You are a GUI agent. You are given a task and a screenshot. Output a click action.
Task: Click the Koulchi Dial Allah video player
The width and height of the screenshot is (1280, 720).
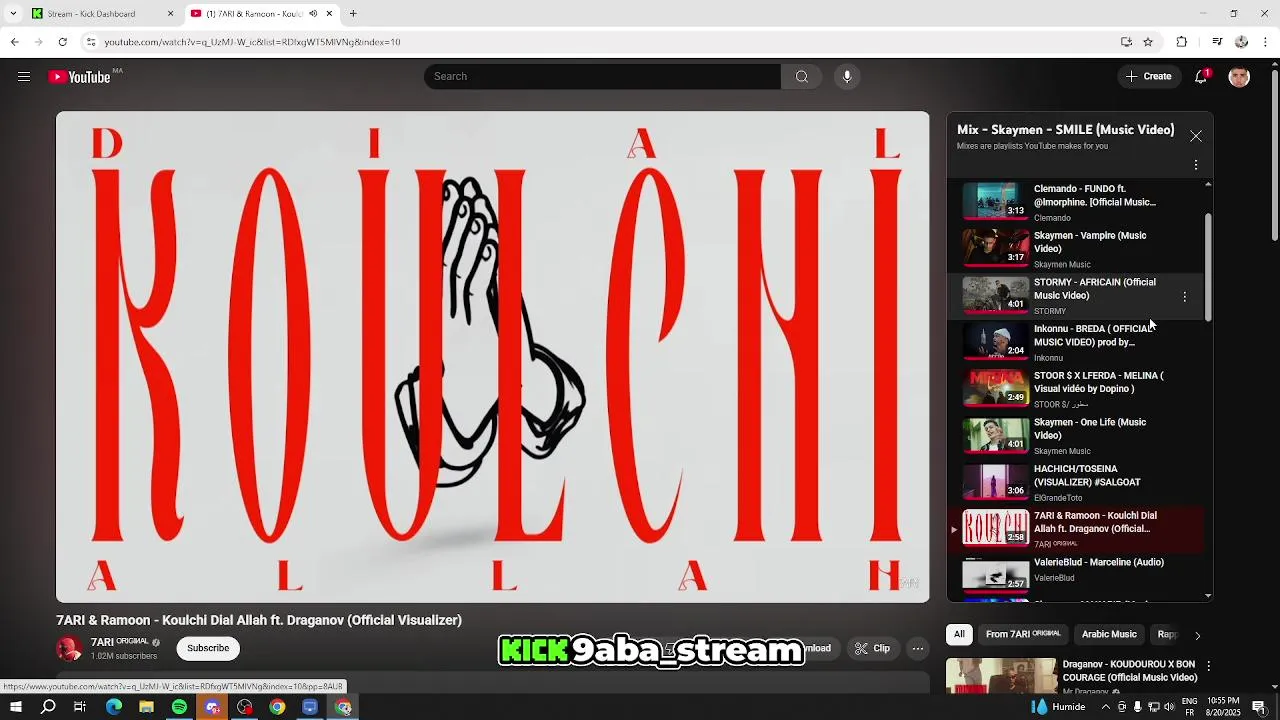coord(492,357)
